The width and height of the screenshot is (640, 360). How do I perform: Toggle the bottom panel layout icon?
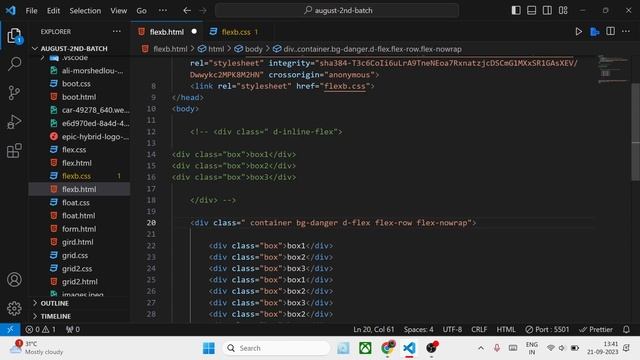531,11
